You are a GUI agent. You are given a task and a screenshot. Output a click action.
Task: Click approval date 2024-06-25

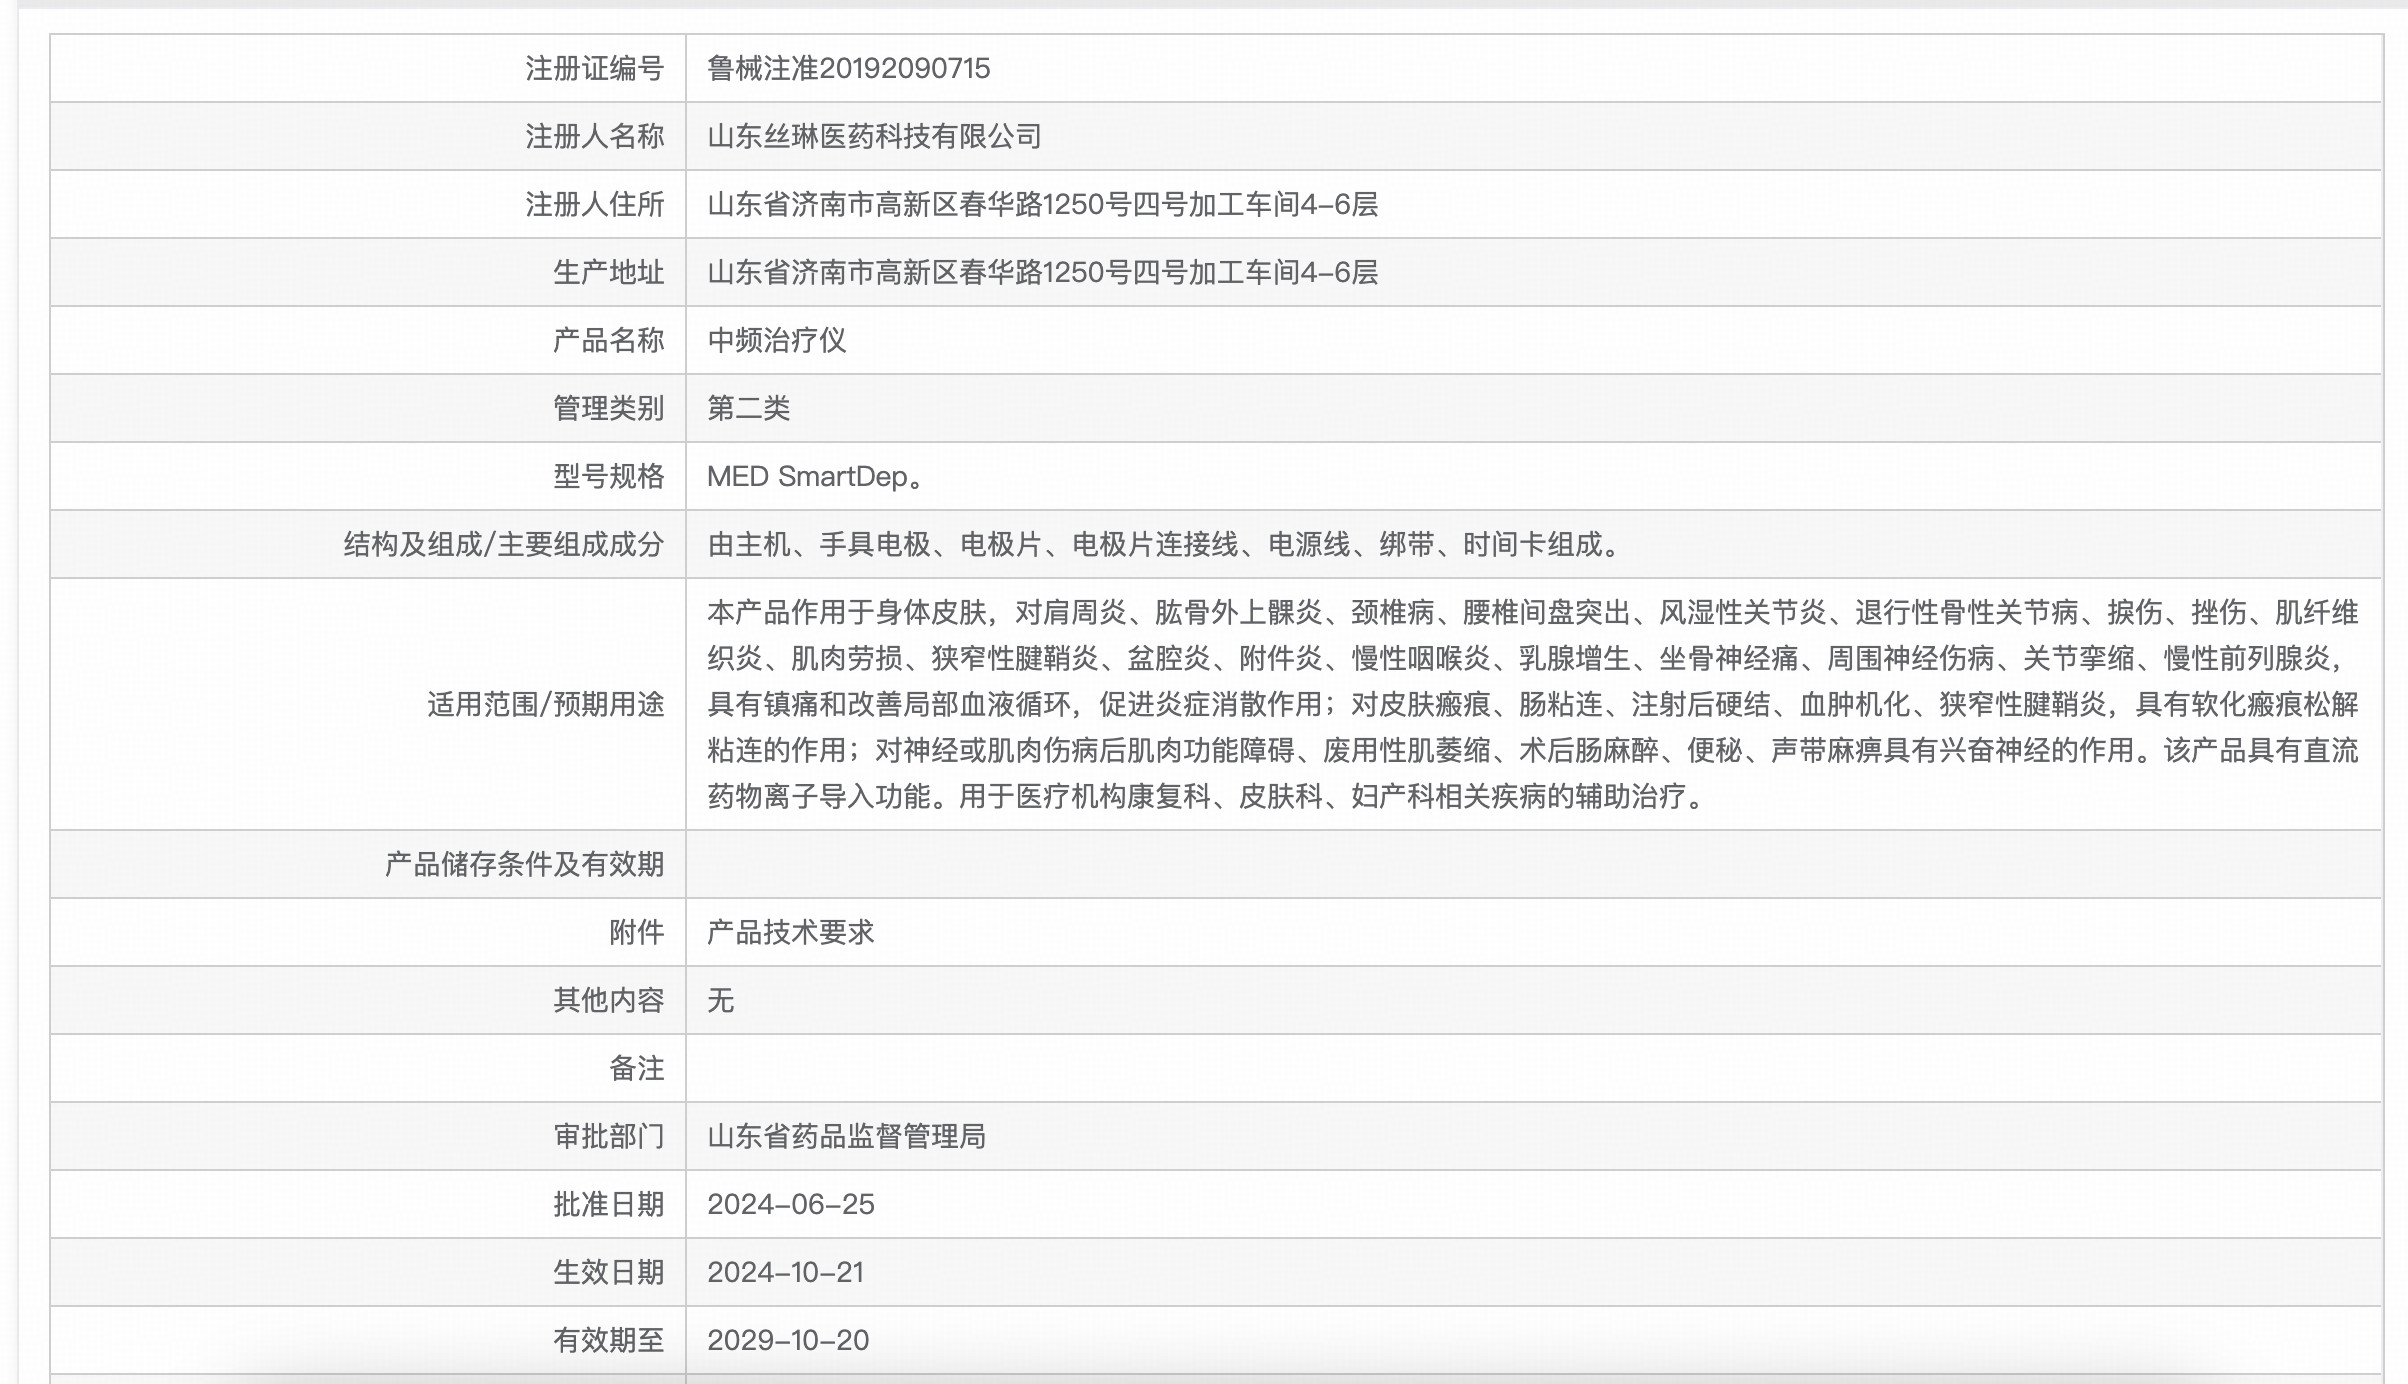790,1204
